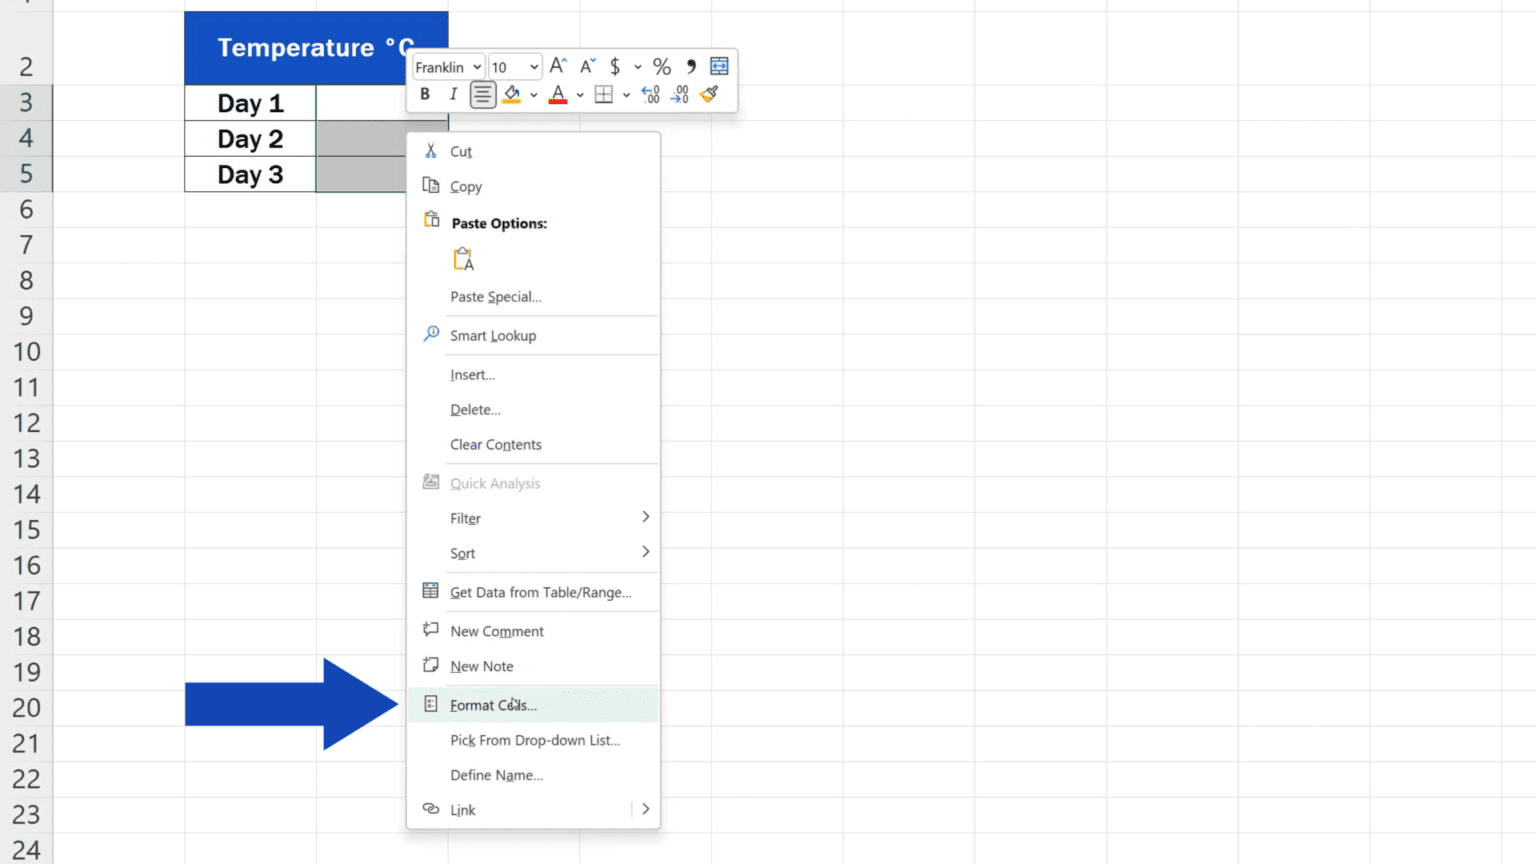This screenshot has width=1536, height=864.
Task: Apply the Accounting Number Format icon
Action: pos(614,66)
